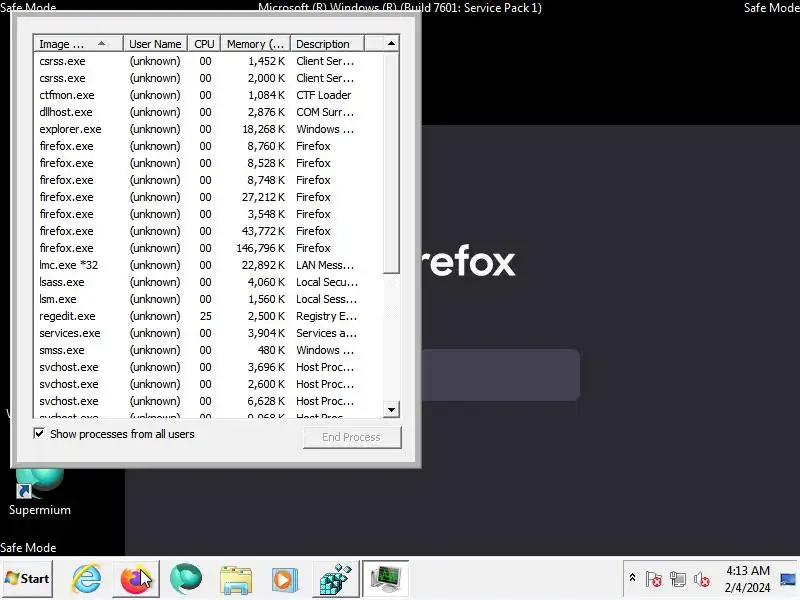Select the lsm.exe process row
Image resolution: width=800 pixels, height=600 pixels.
[208, 299]
